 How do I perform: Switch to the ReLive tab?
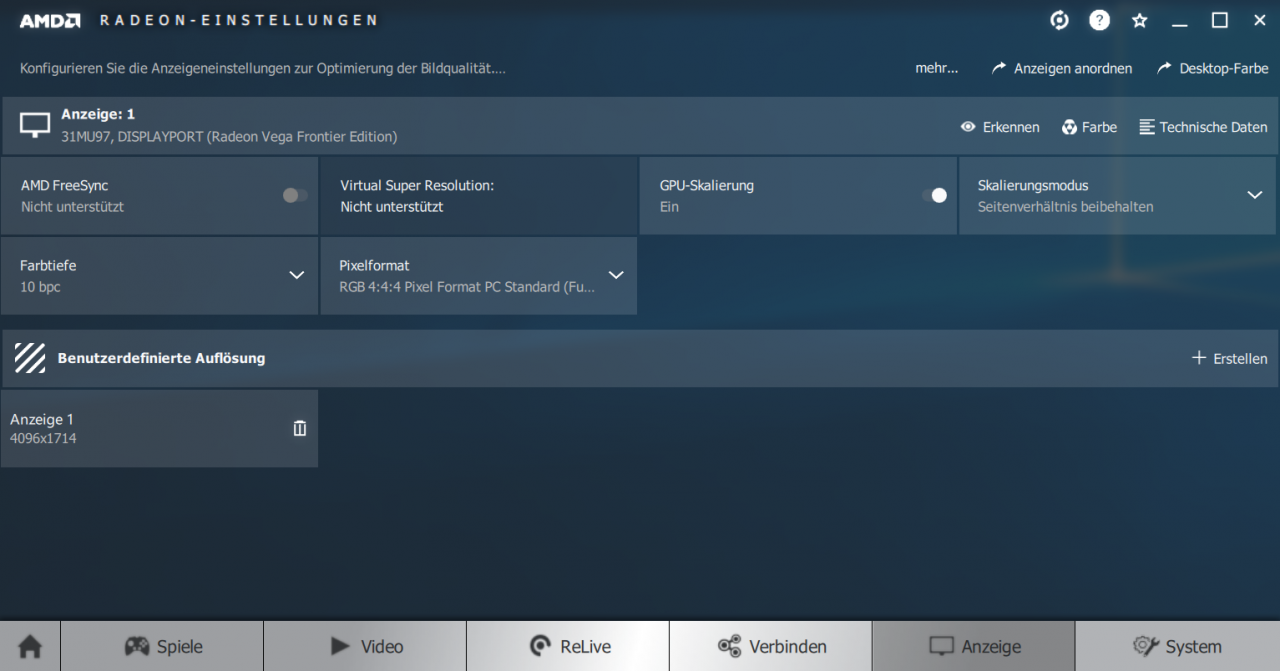click(x=568, y=646)
